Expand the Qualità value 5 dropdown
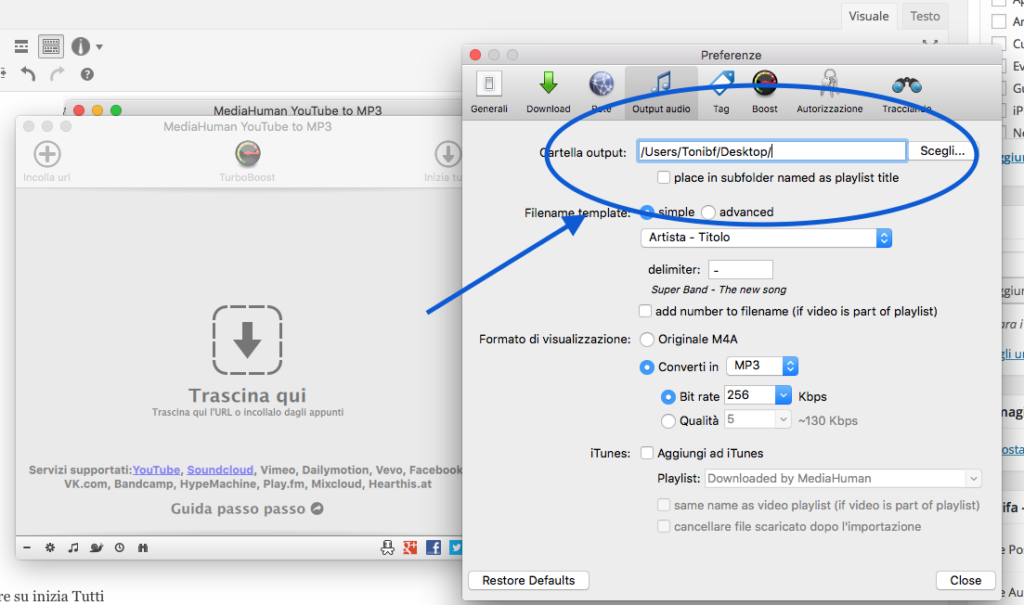This screenshot has width=1024, height=605. pos(783,419)
